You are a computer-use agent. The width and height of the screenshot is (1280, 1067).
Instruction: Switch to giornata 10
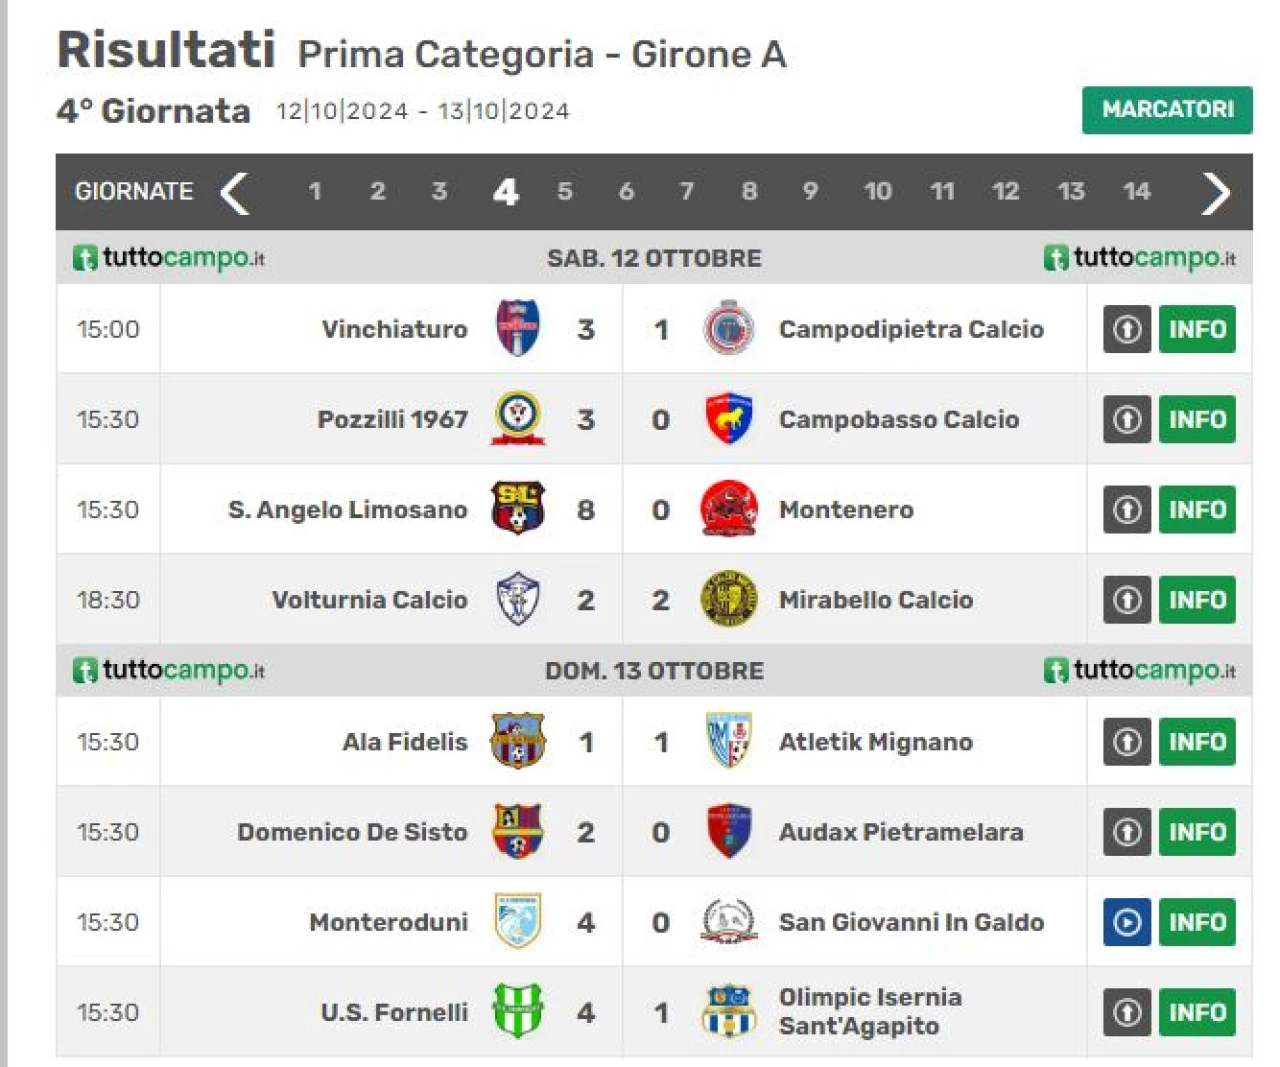click(878, 191)
